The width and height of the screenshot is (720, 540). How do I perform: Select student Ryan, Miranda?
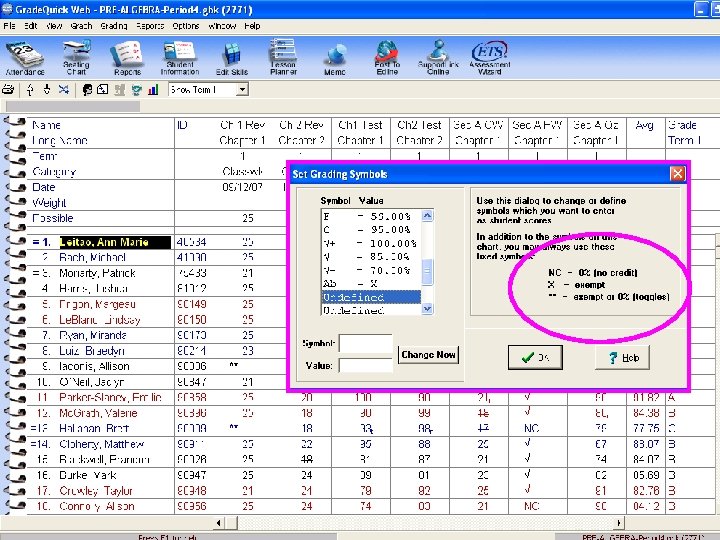(x=92, y=335)
